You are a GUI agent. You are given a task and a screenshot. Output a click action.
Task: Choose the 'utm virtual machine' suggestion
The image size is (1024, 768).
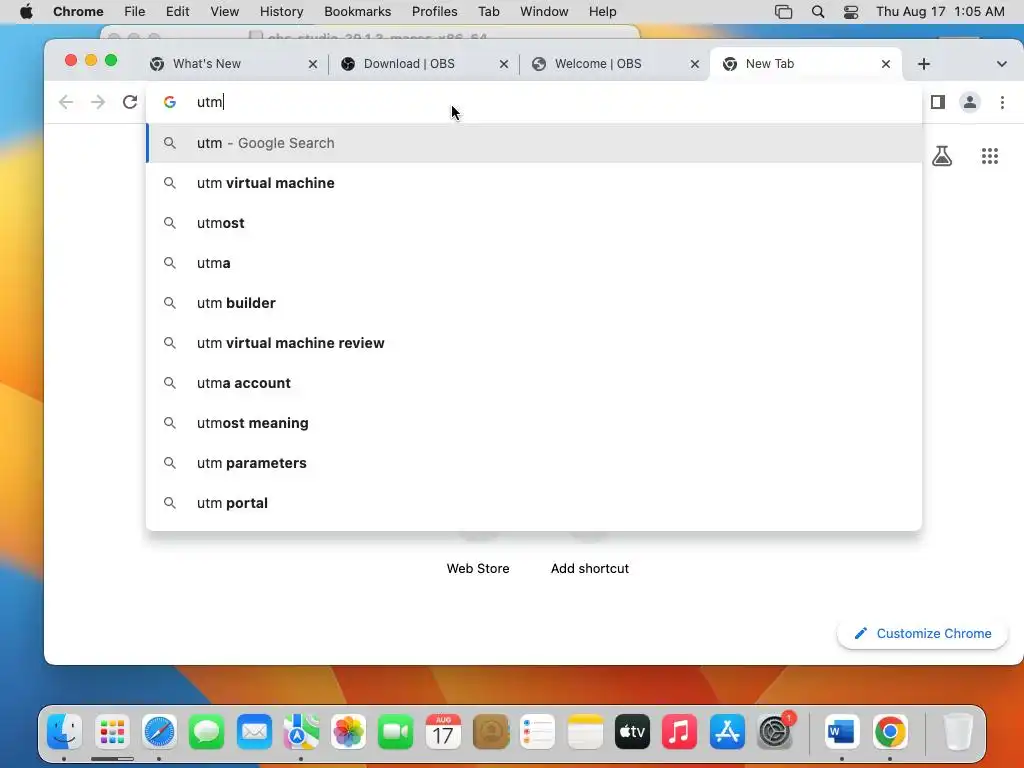[534, 183]
